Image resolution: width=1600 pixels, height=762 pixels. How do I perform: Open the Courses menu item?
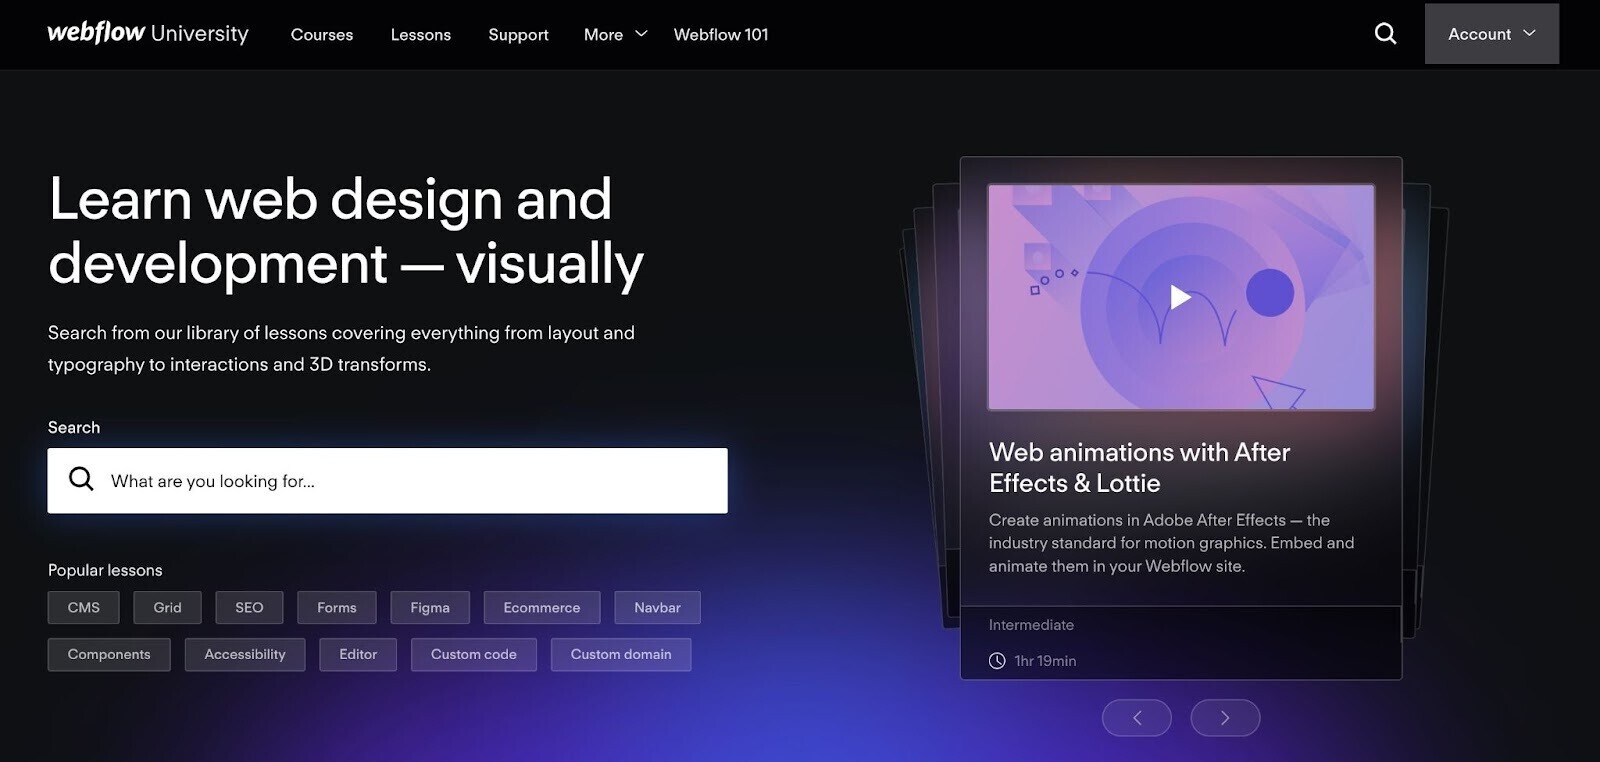[x=322, y=34]
